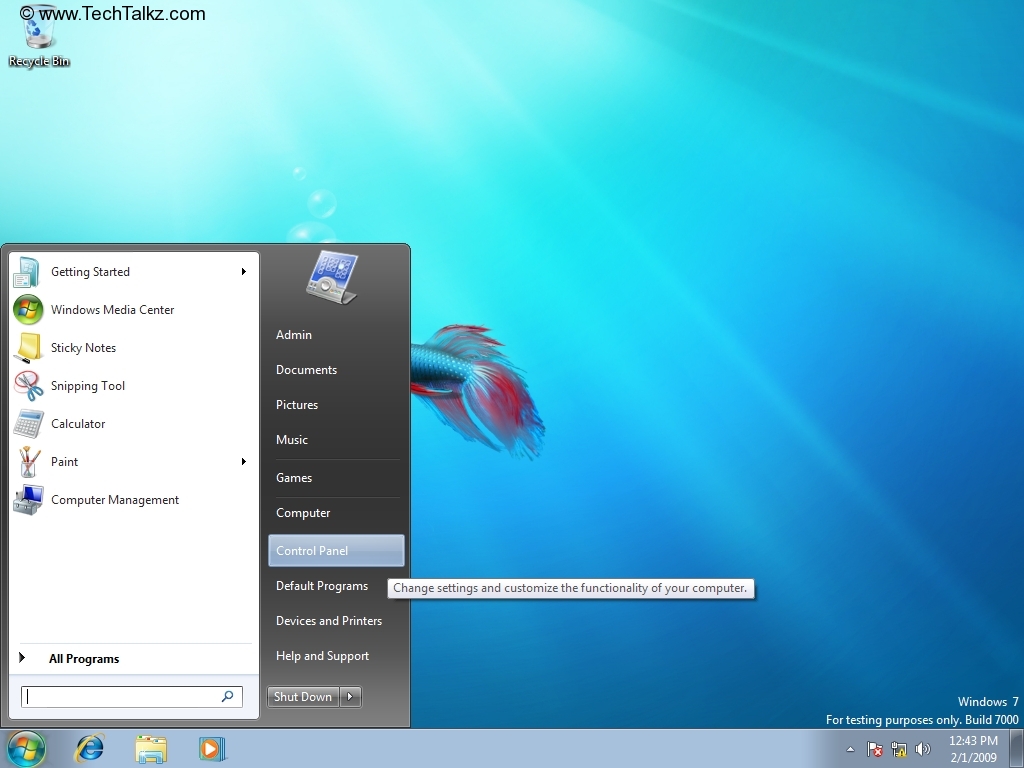
Task: Open Windows Explorer from the taskbar
Action: (151, 748)
